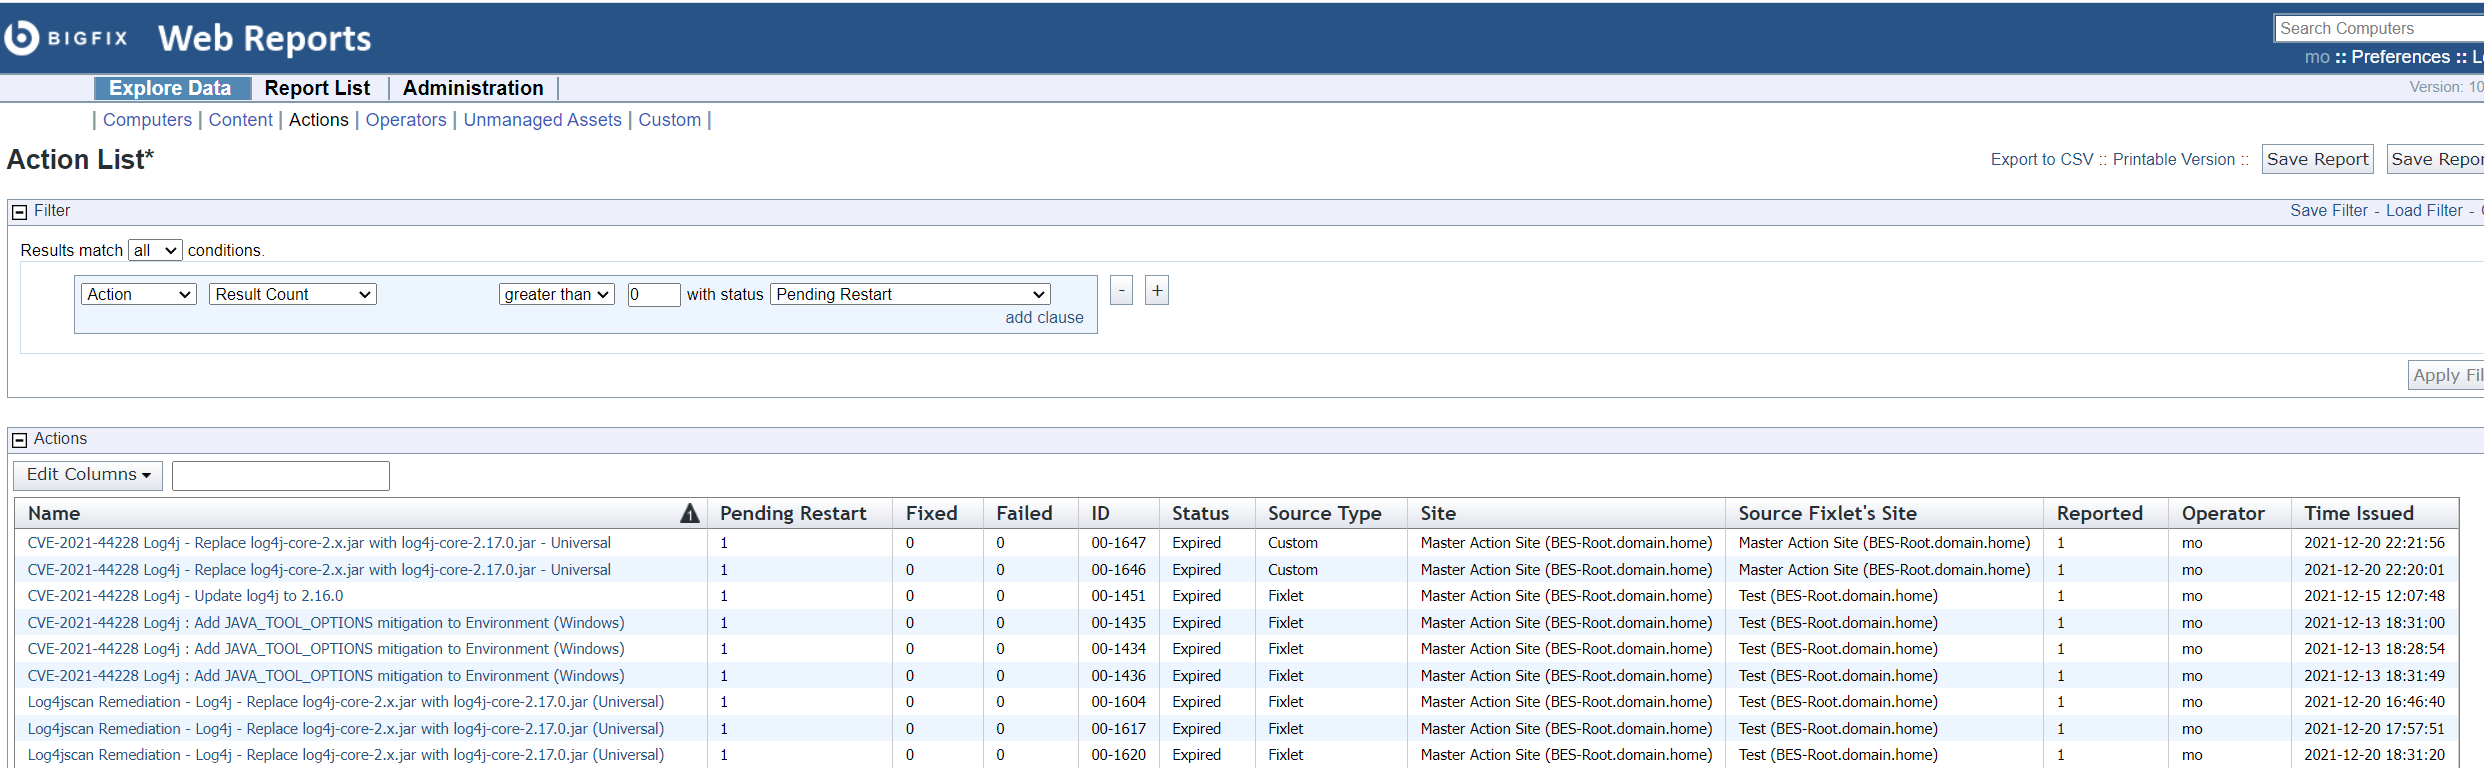Viewport: 2484px width, 768px height.
Task: Select the Actions section
Action: tap(319, 120)
